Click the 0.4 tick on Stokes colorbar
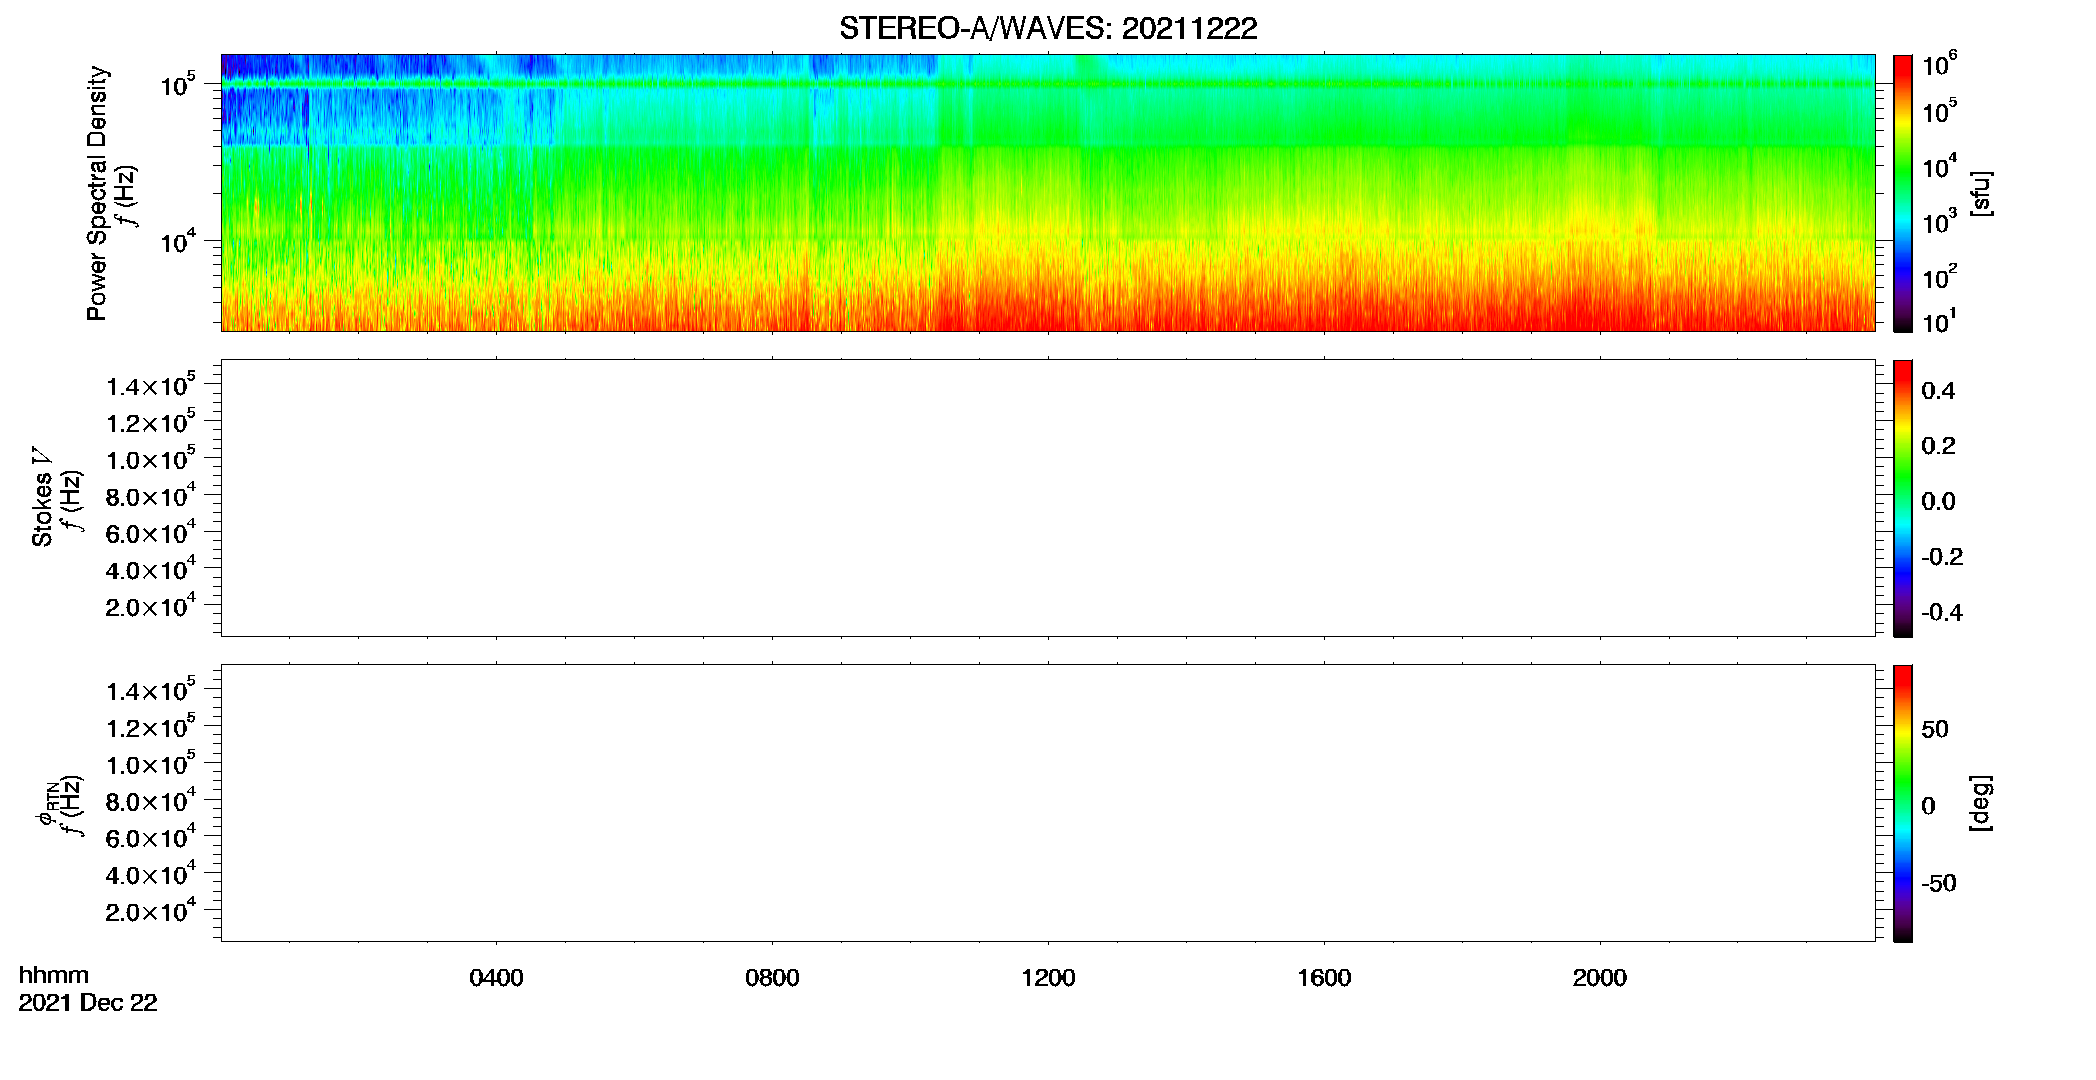 pos(1938,391)
